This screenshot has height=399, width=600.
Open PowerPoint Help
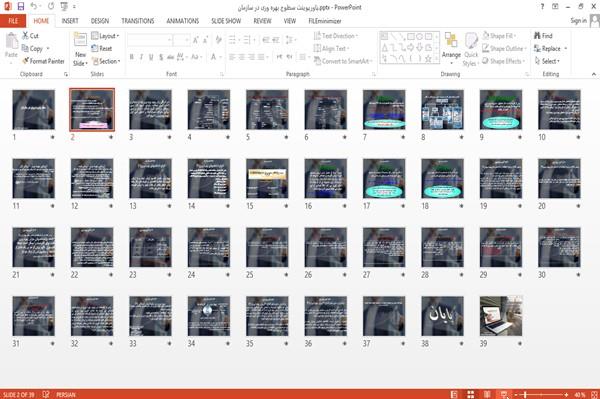[x=542, y=7]
